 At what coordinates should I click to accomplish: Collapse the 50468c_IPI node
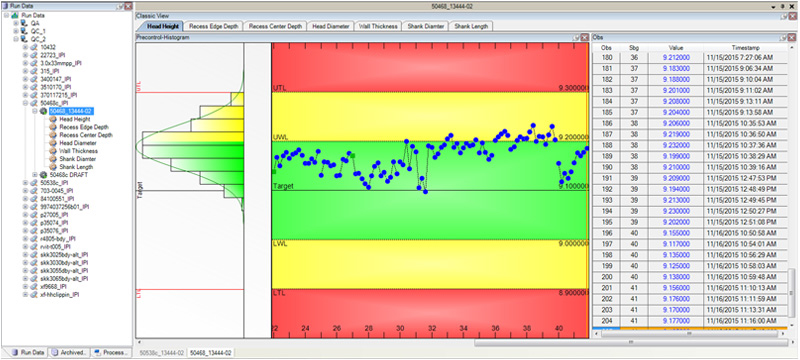point(26,103)
